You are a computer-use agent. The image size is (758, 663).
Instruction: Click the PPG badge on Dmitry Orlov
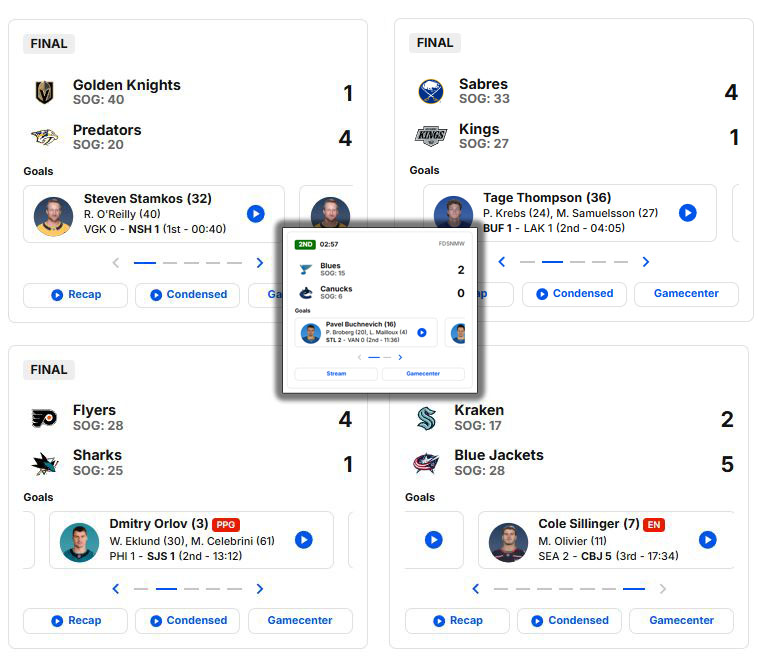pos(226,525)
